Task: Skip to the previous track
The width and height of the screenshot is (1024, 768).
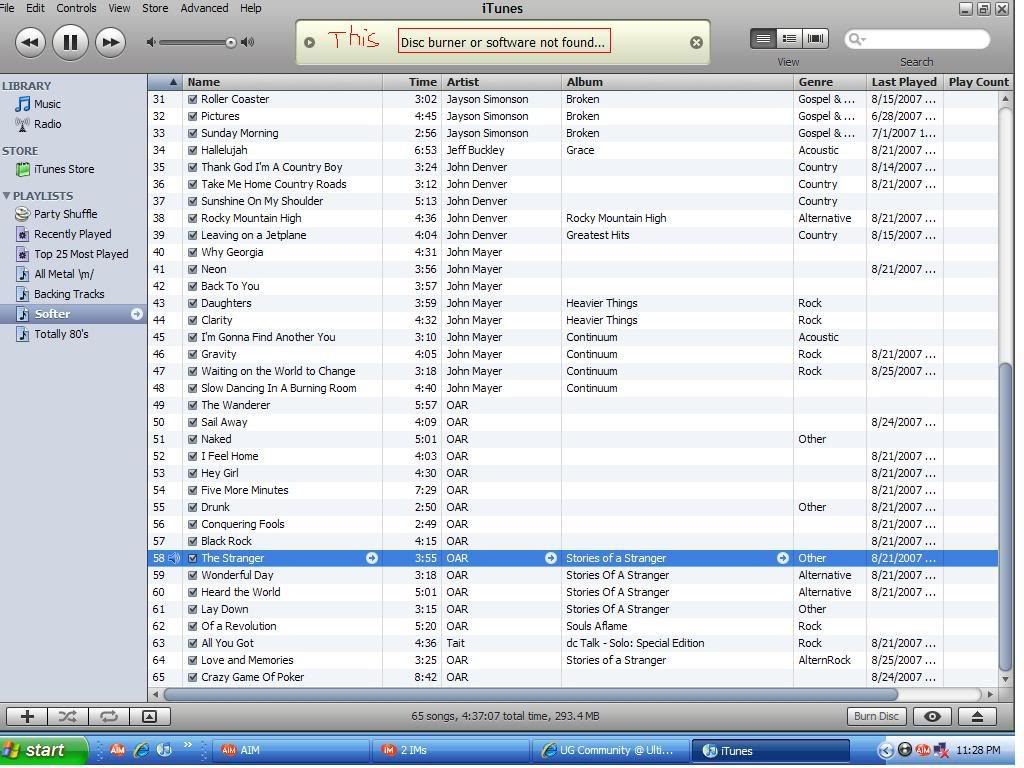Action: click(x=30, y=42)
